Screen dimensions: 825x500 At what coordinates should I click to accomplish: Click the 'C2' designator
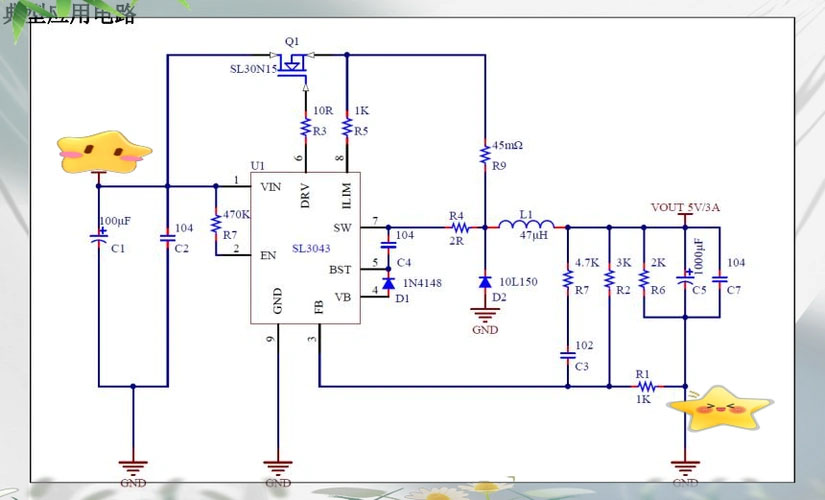pos(182,248)
